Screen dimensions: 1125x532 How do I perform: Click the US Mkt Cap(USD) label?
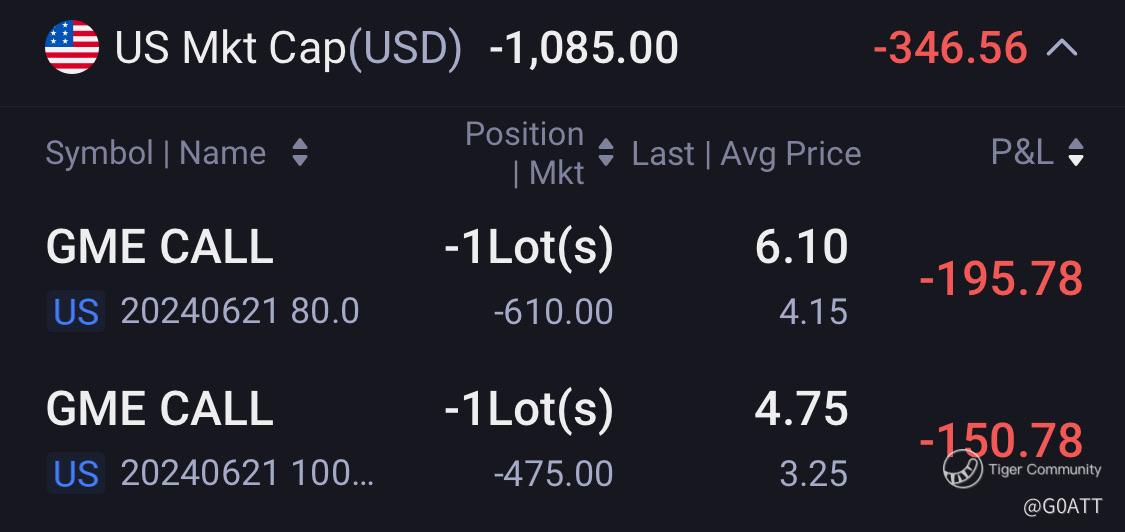click(x=288, y=49)
